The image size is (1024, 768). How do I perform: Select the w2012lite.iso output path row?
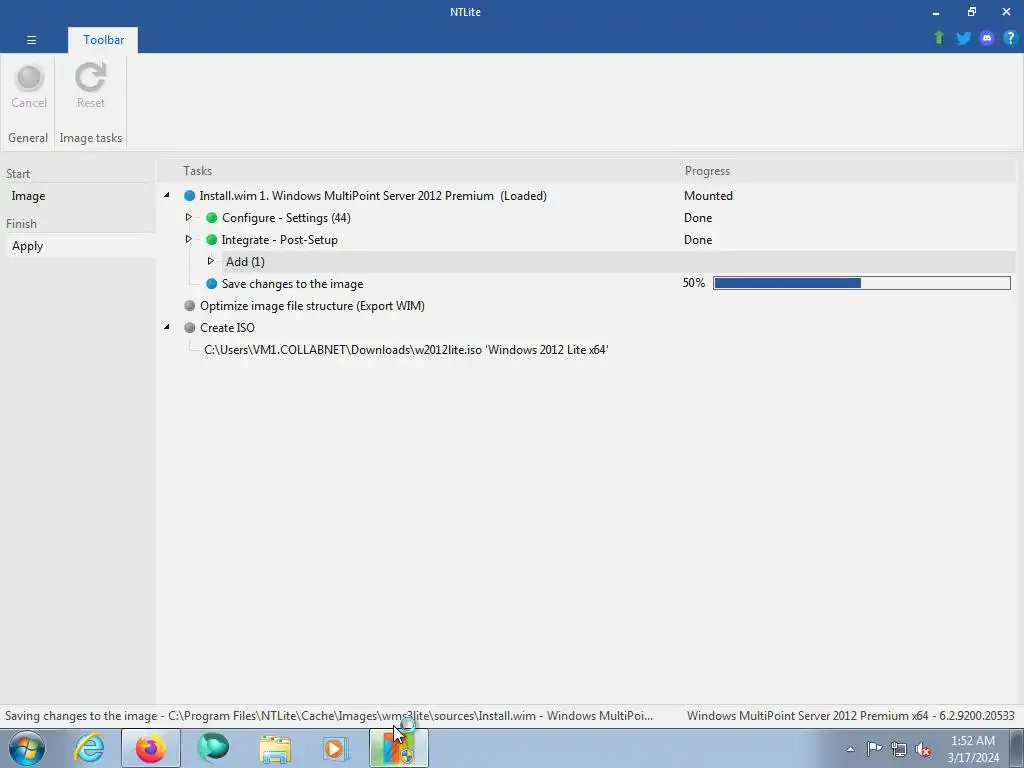click(406, 349)
